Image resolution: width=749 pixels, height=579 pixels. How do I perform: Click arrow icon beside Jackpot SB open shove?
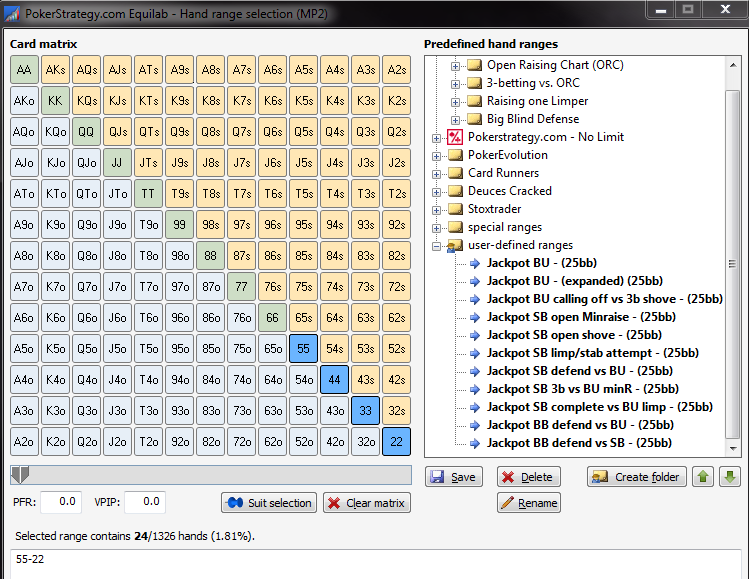(474, 335)
